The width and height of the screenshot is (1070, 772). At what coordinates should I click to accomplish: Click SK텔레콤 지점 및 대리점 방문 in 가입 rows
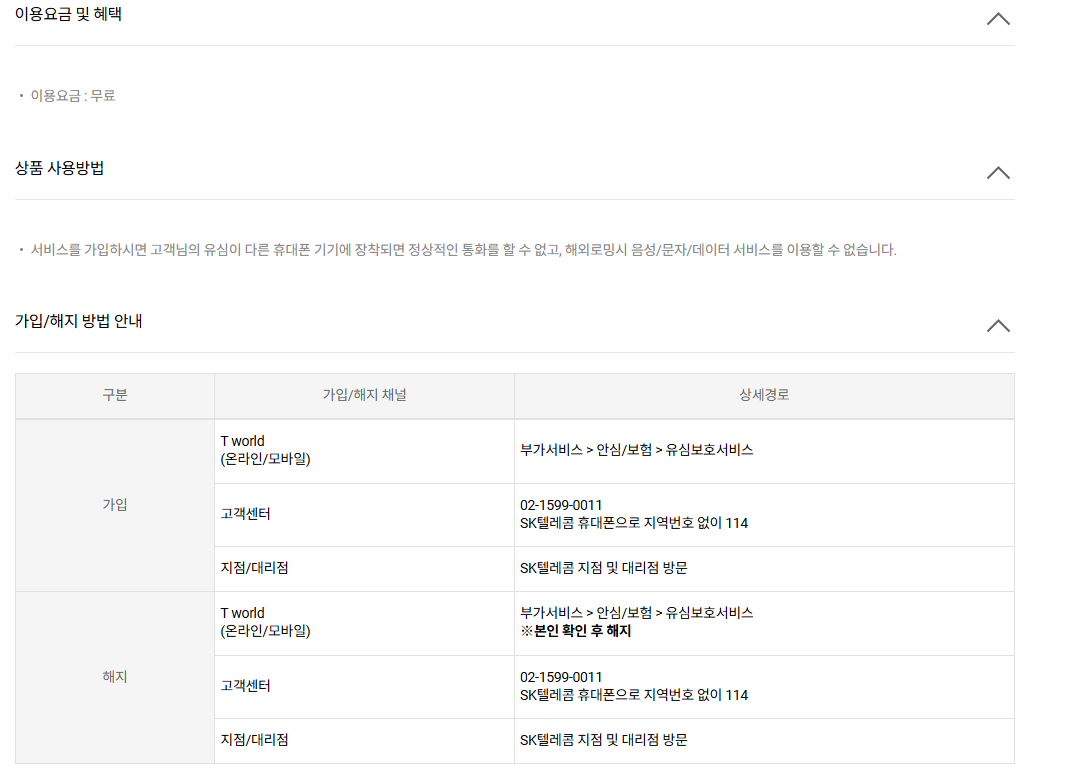point(604,568)
